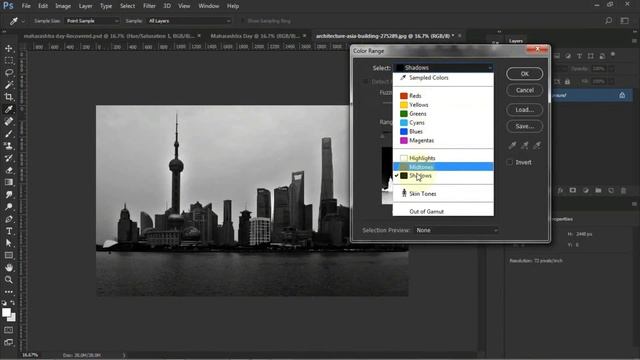This screenshot has width=640, height=360.
Task: Toggle Quick Mask mode icon
Action: point(9,330)
